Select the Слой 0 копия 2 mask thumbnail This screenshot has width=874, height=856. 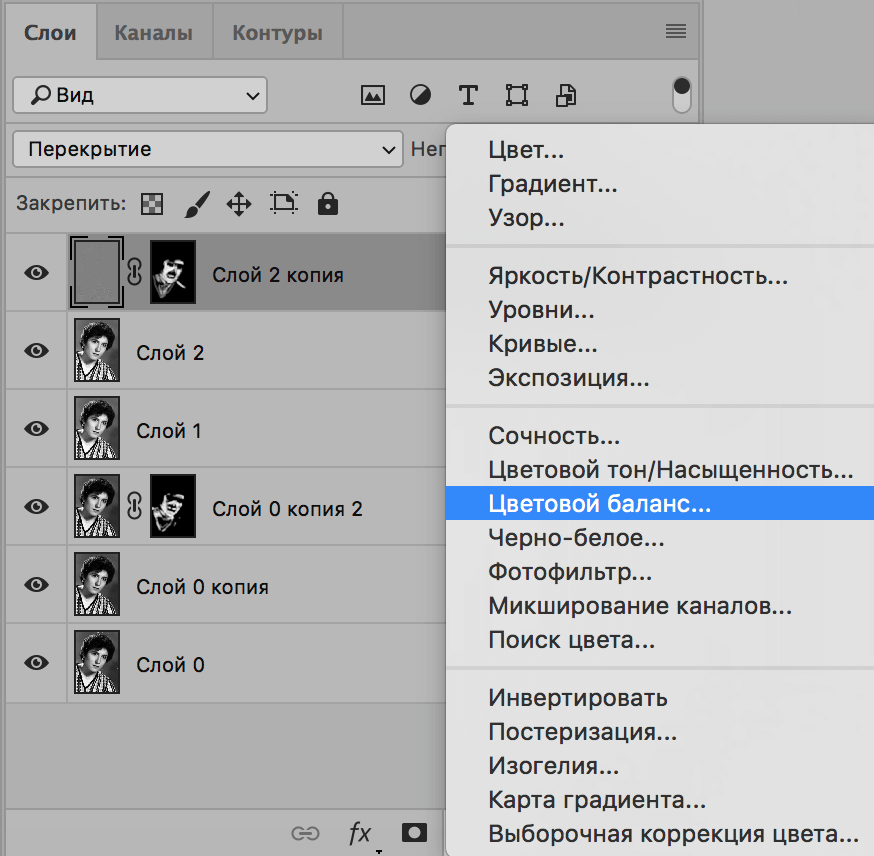(x=173, y=507)
